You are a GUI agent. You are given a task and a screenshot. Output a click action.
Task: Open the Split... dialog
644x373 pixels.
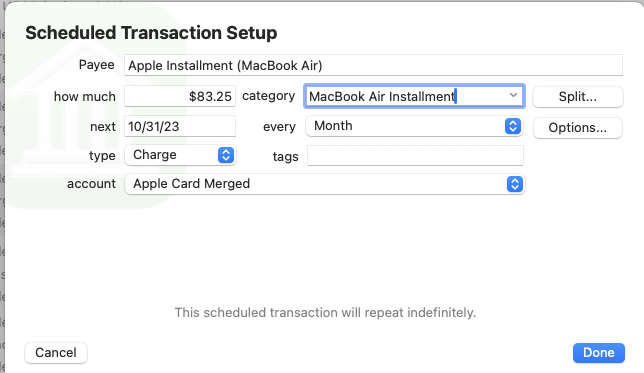(577, 97)
